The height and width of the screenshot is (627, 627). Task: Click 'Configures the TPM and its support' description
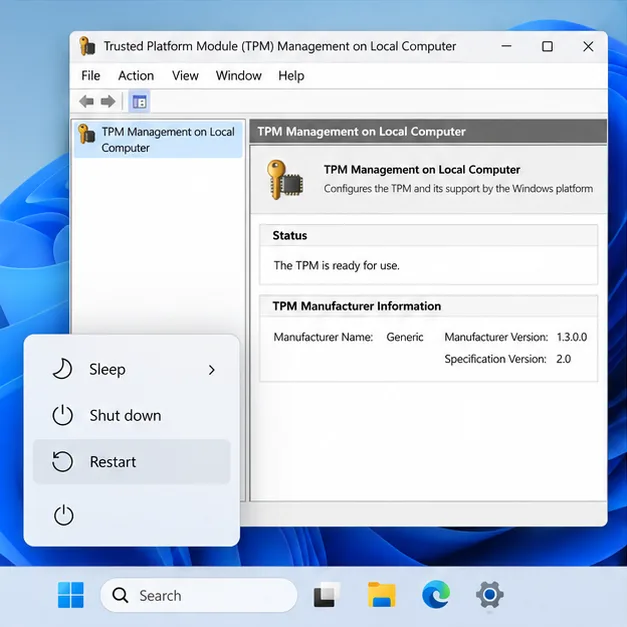tap(458, 188)
